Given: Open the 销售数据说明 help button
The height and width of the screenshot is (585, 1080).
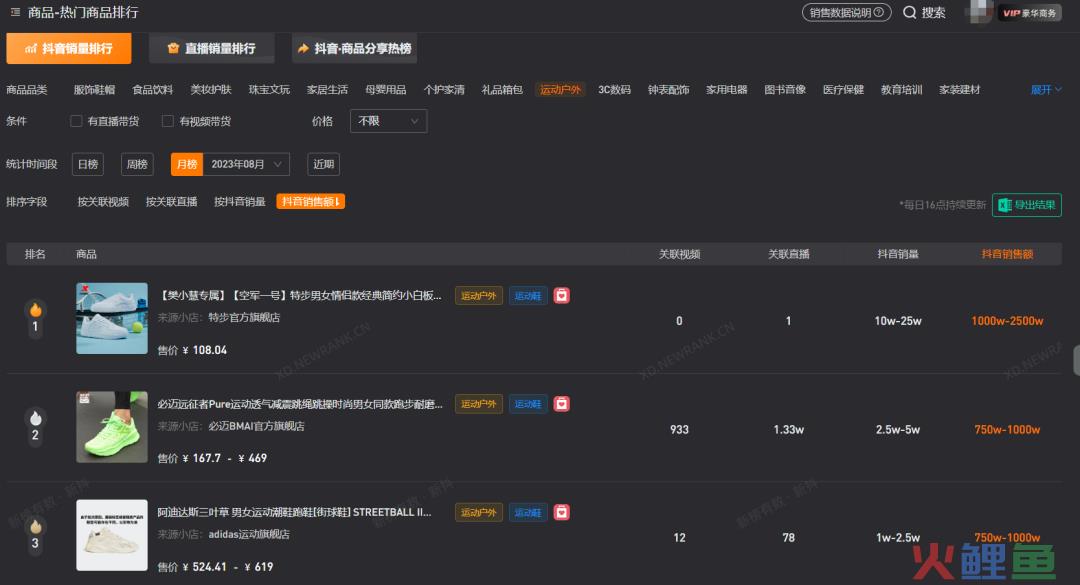Looking at the screenshot, I should coord(847,12).
